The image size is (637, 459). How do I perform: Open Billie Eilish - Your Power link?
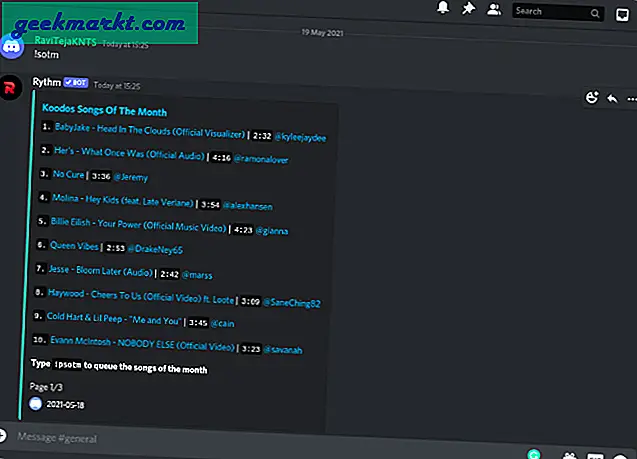(x=138, y=225)
